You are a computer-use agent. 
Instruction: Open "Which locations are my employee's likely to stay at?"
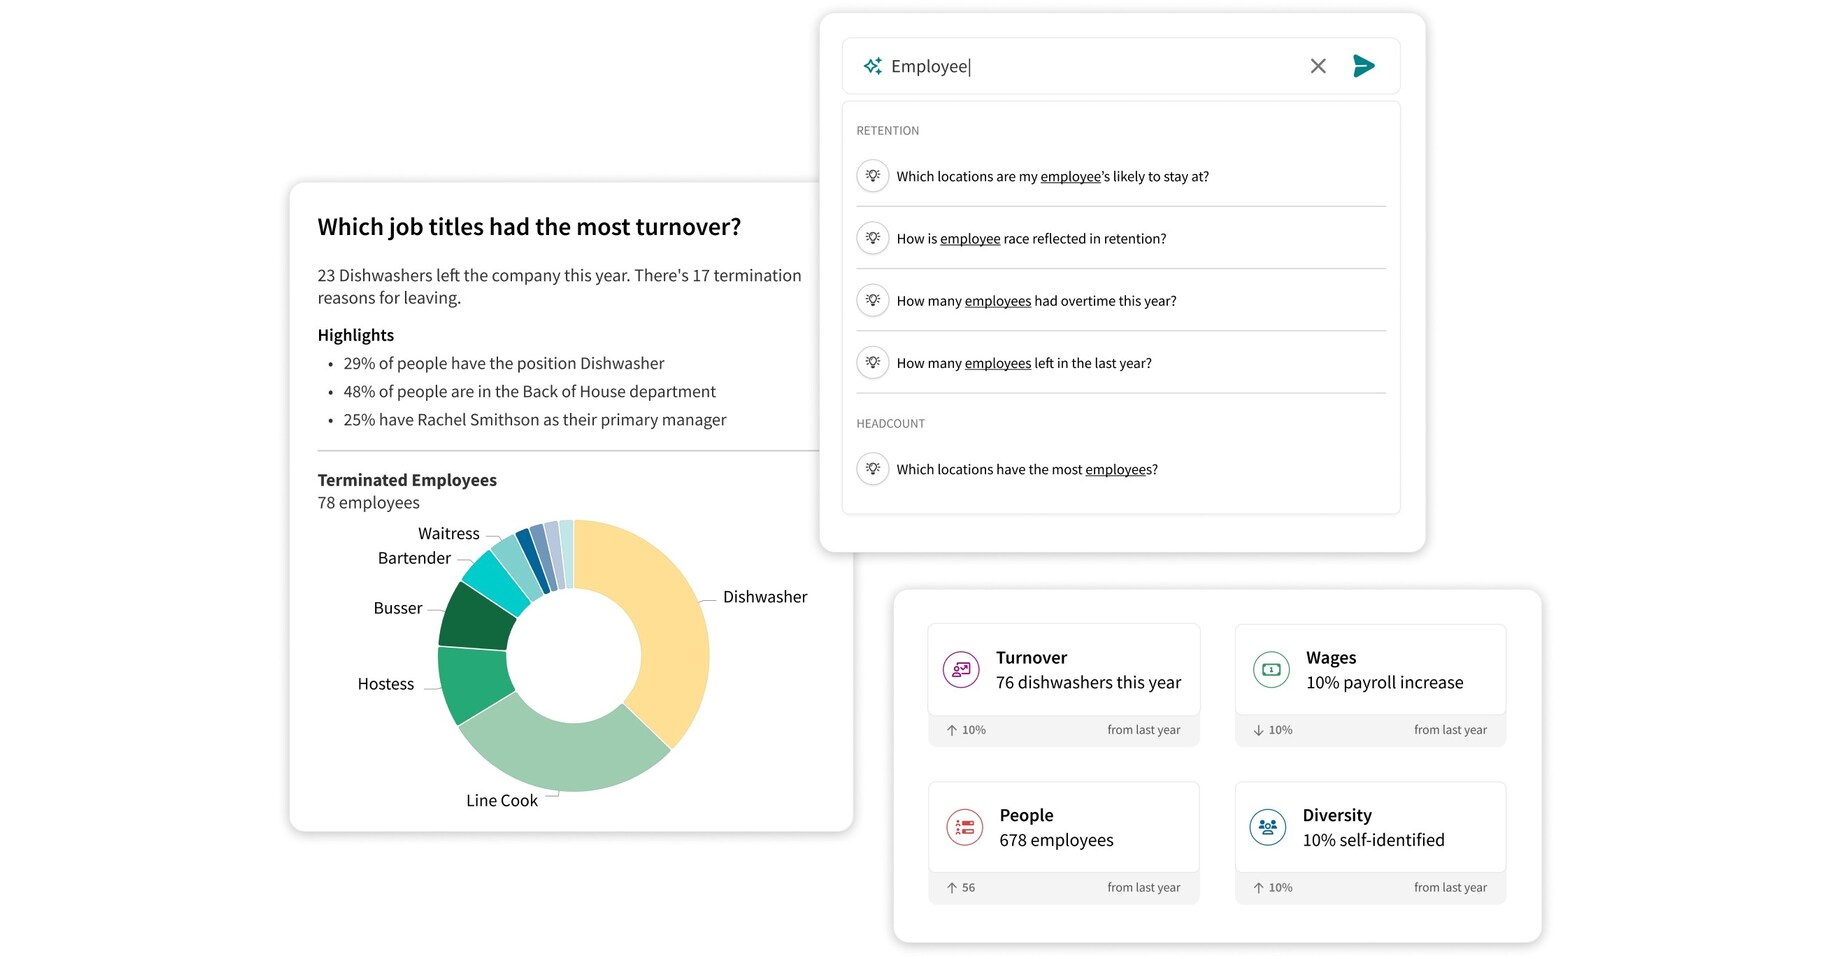(1052, 176)
